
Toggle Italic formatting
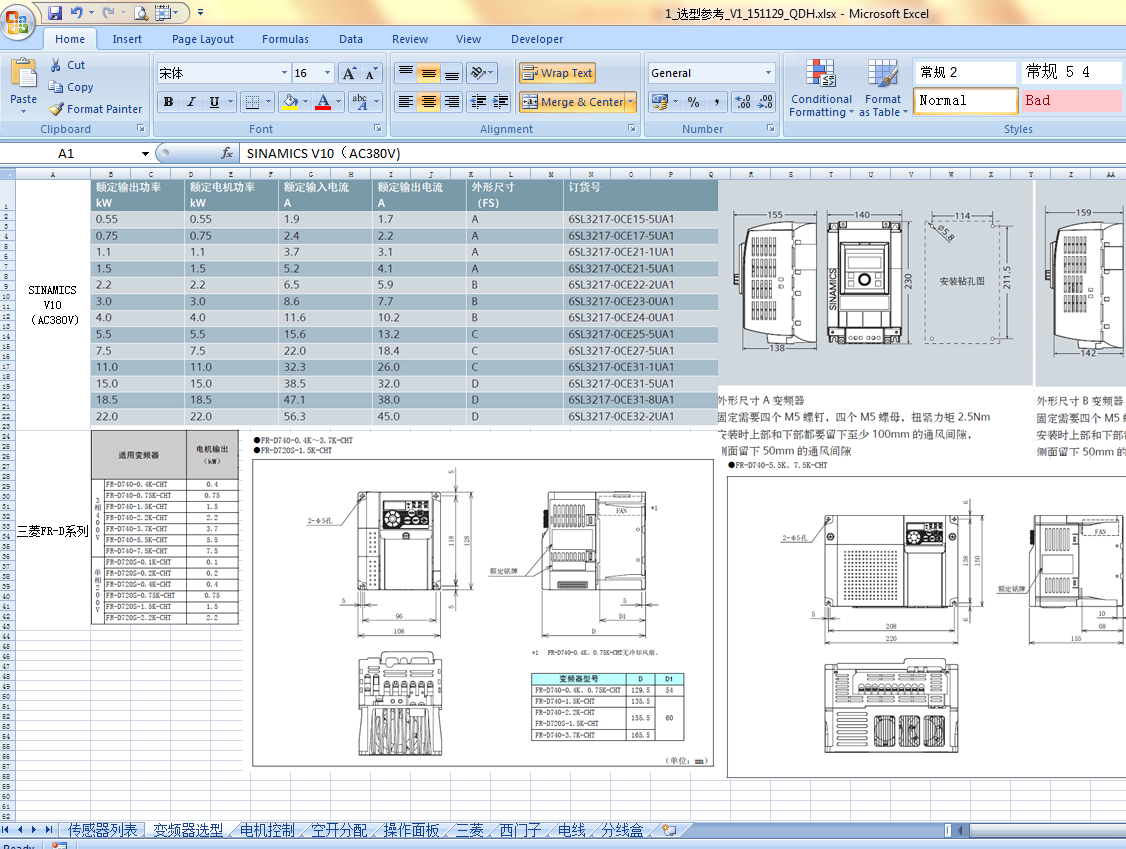click(x=191, y=102)
